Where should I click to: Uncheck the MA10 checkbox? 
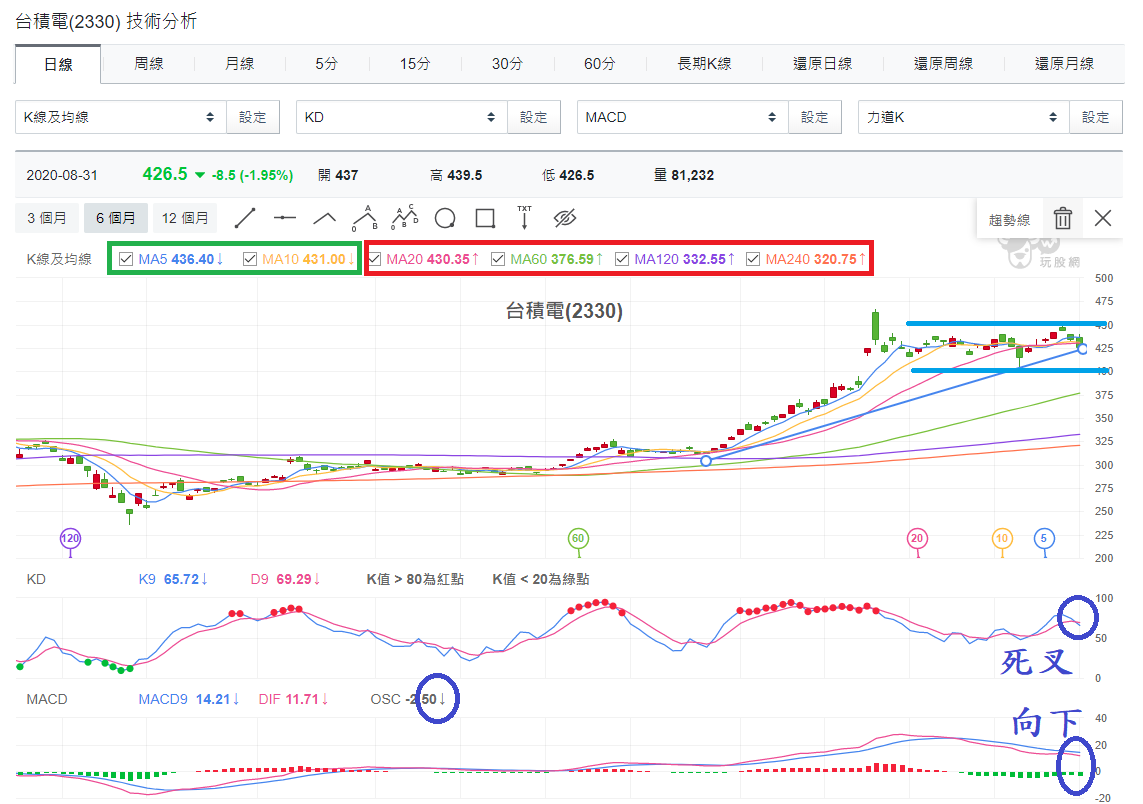[x=250, y=259]
